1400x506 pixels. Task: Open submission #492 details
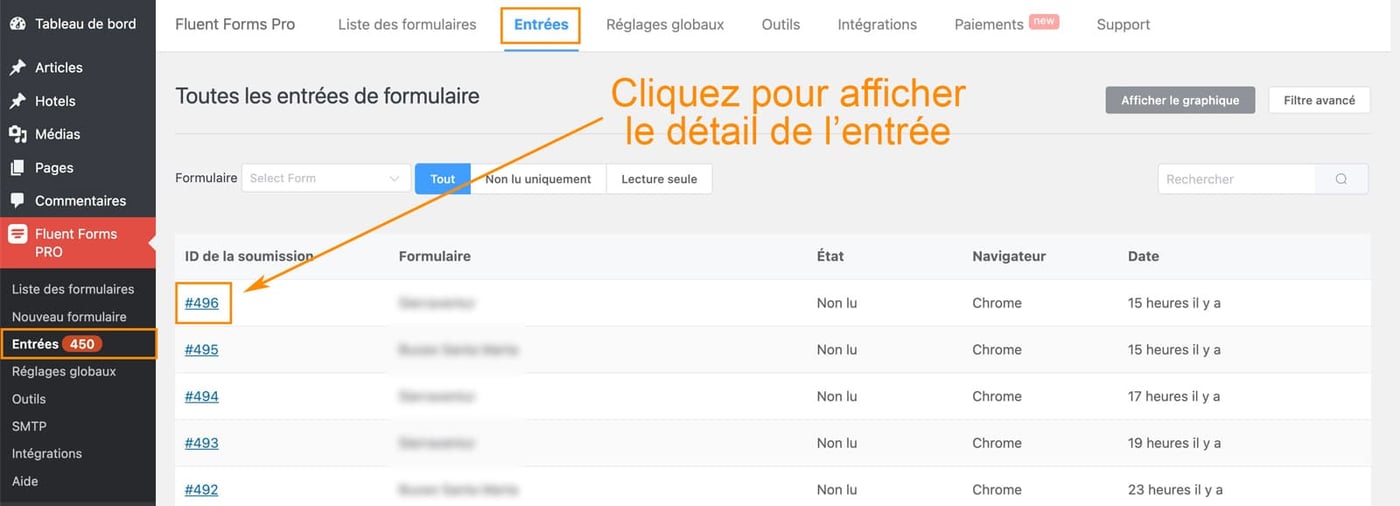201,490
